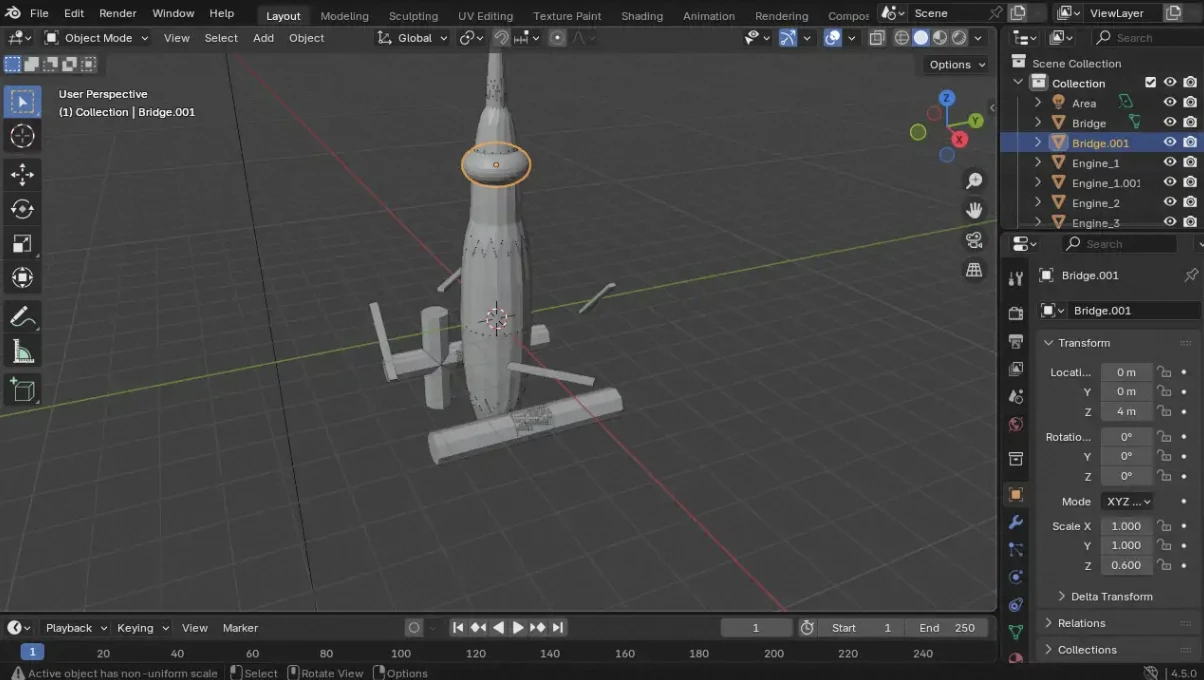Click the End frame field 250
This screenshot has height=680, width=1204.
947,628
